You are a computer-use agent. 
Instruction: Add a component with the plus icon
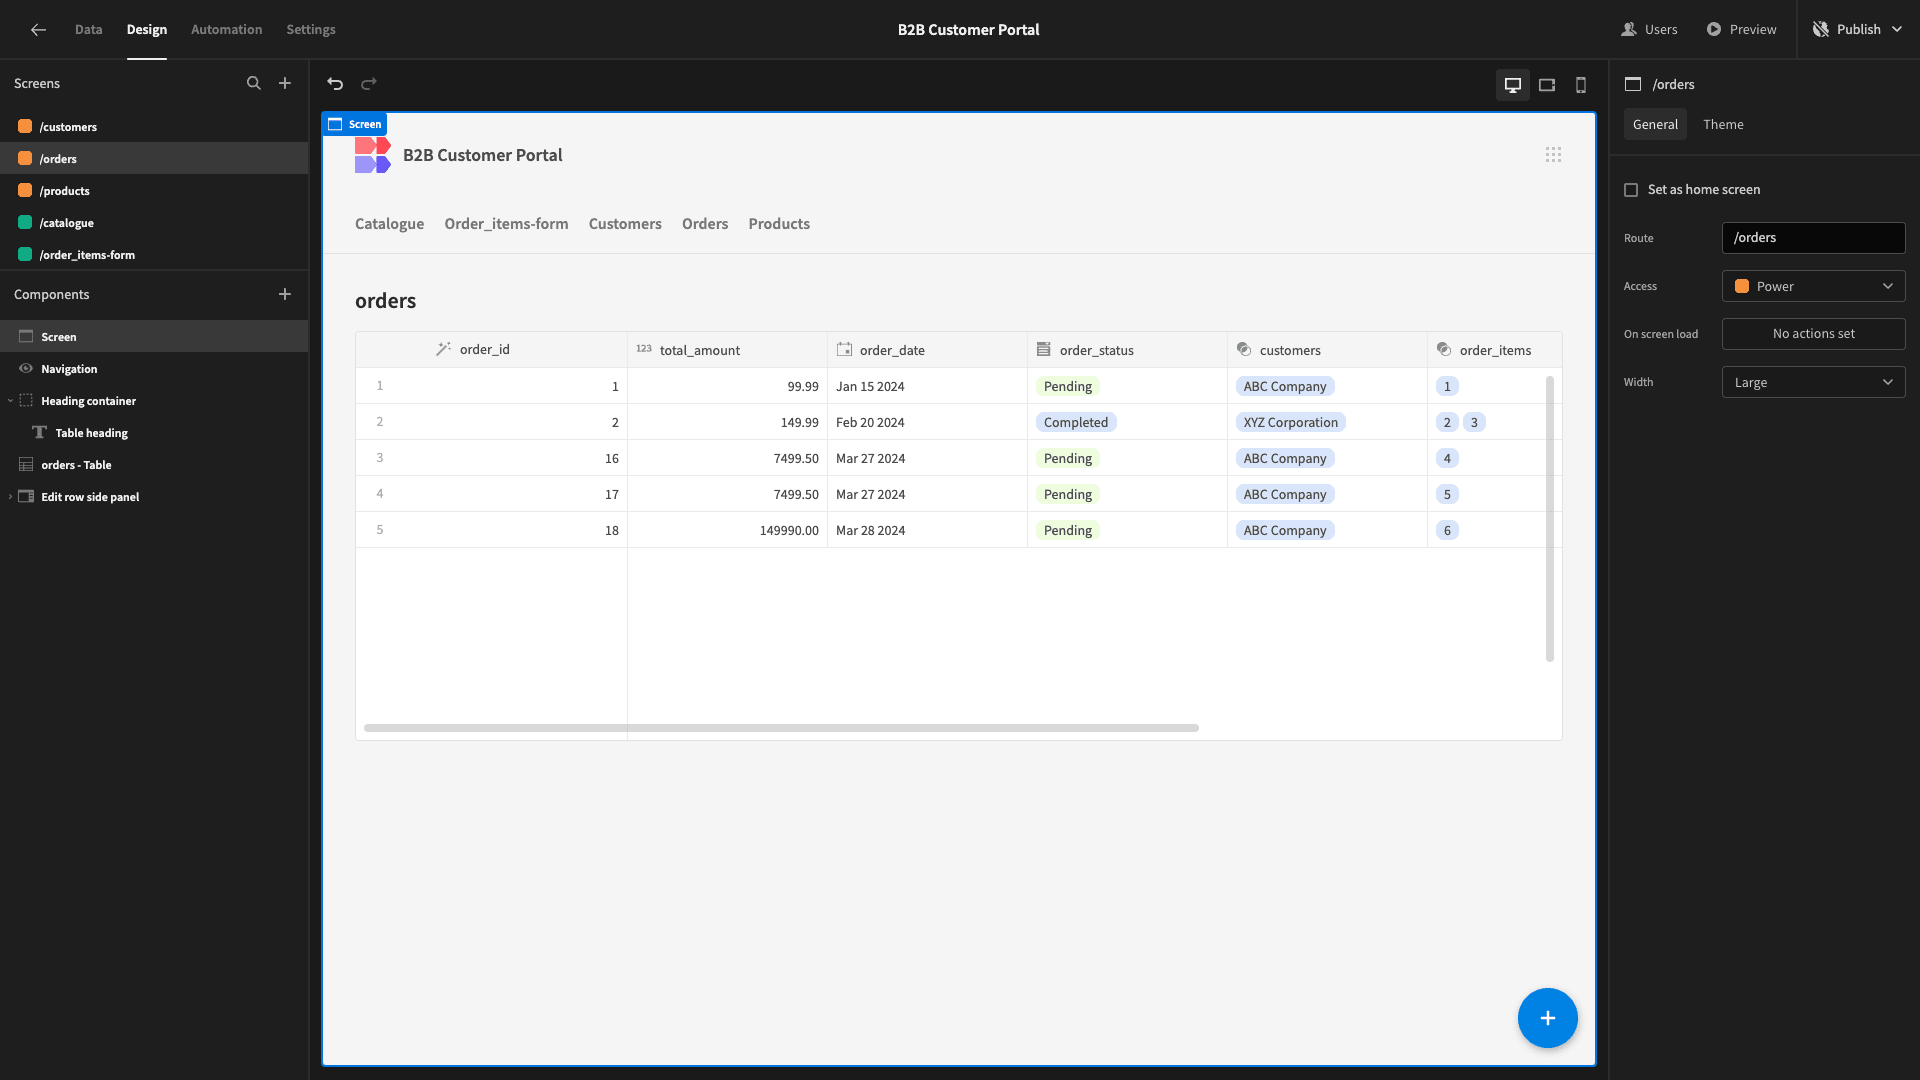tap(285, 294)
